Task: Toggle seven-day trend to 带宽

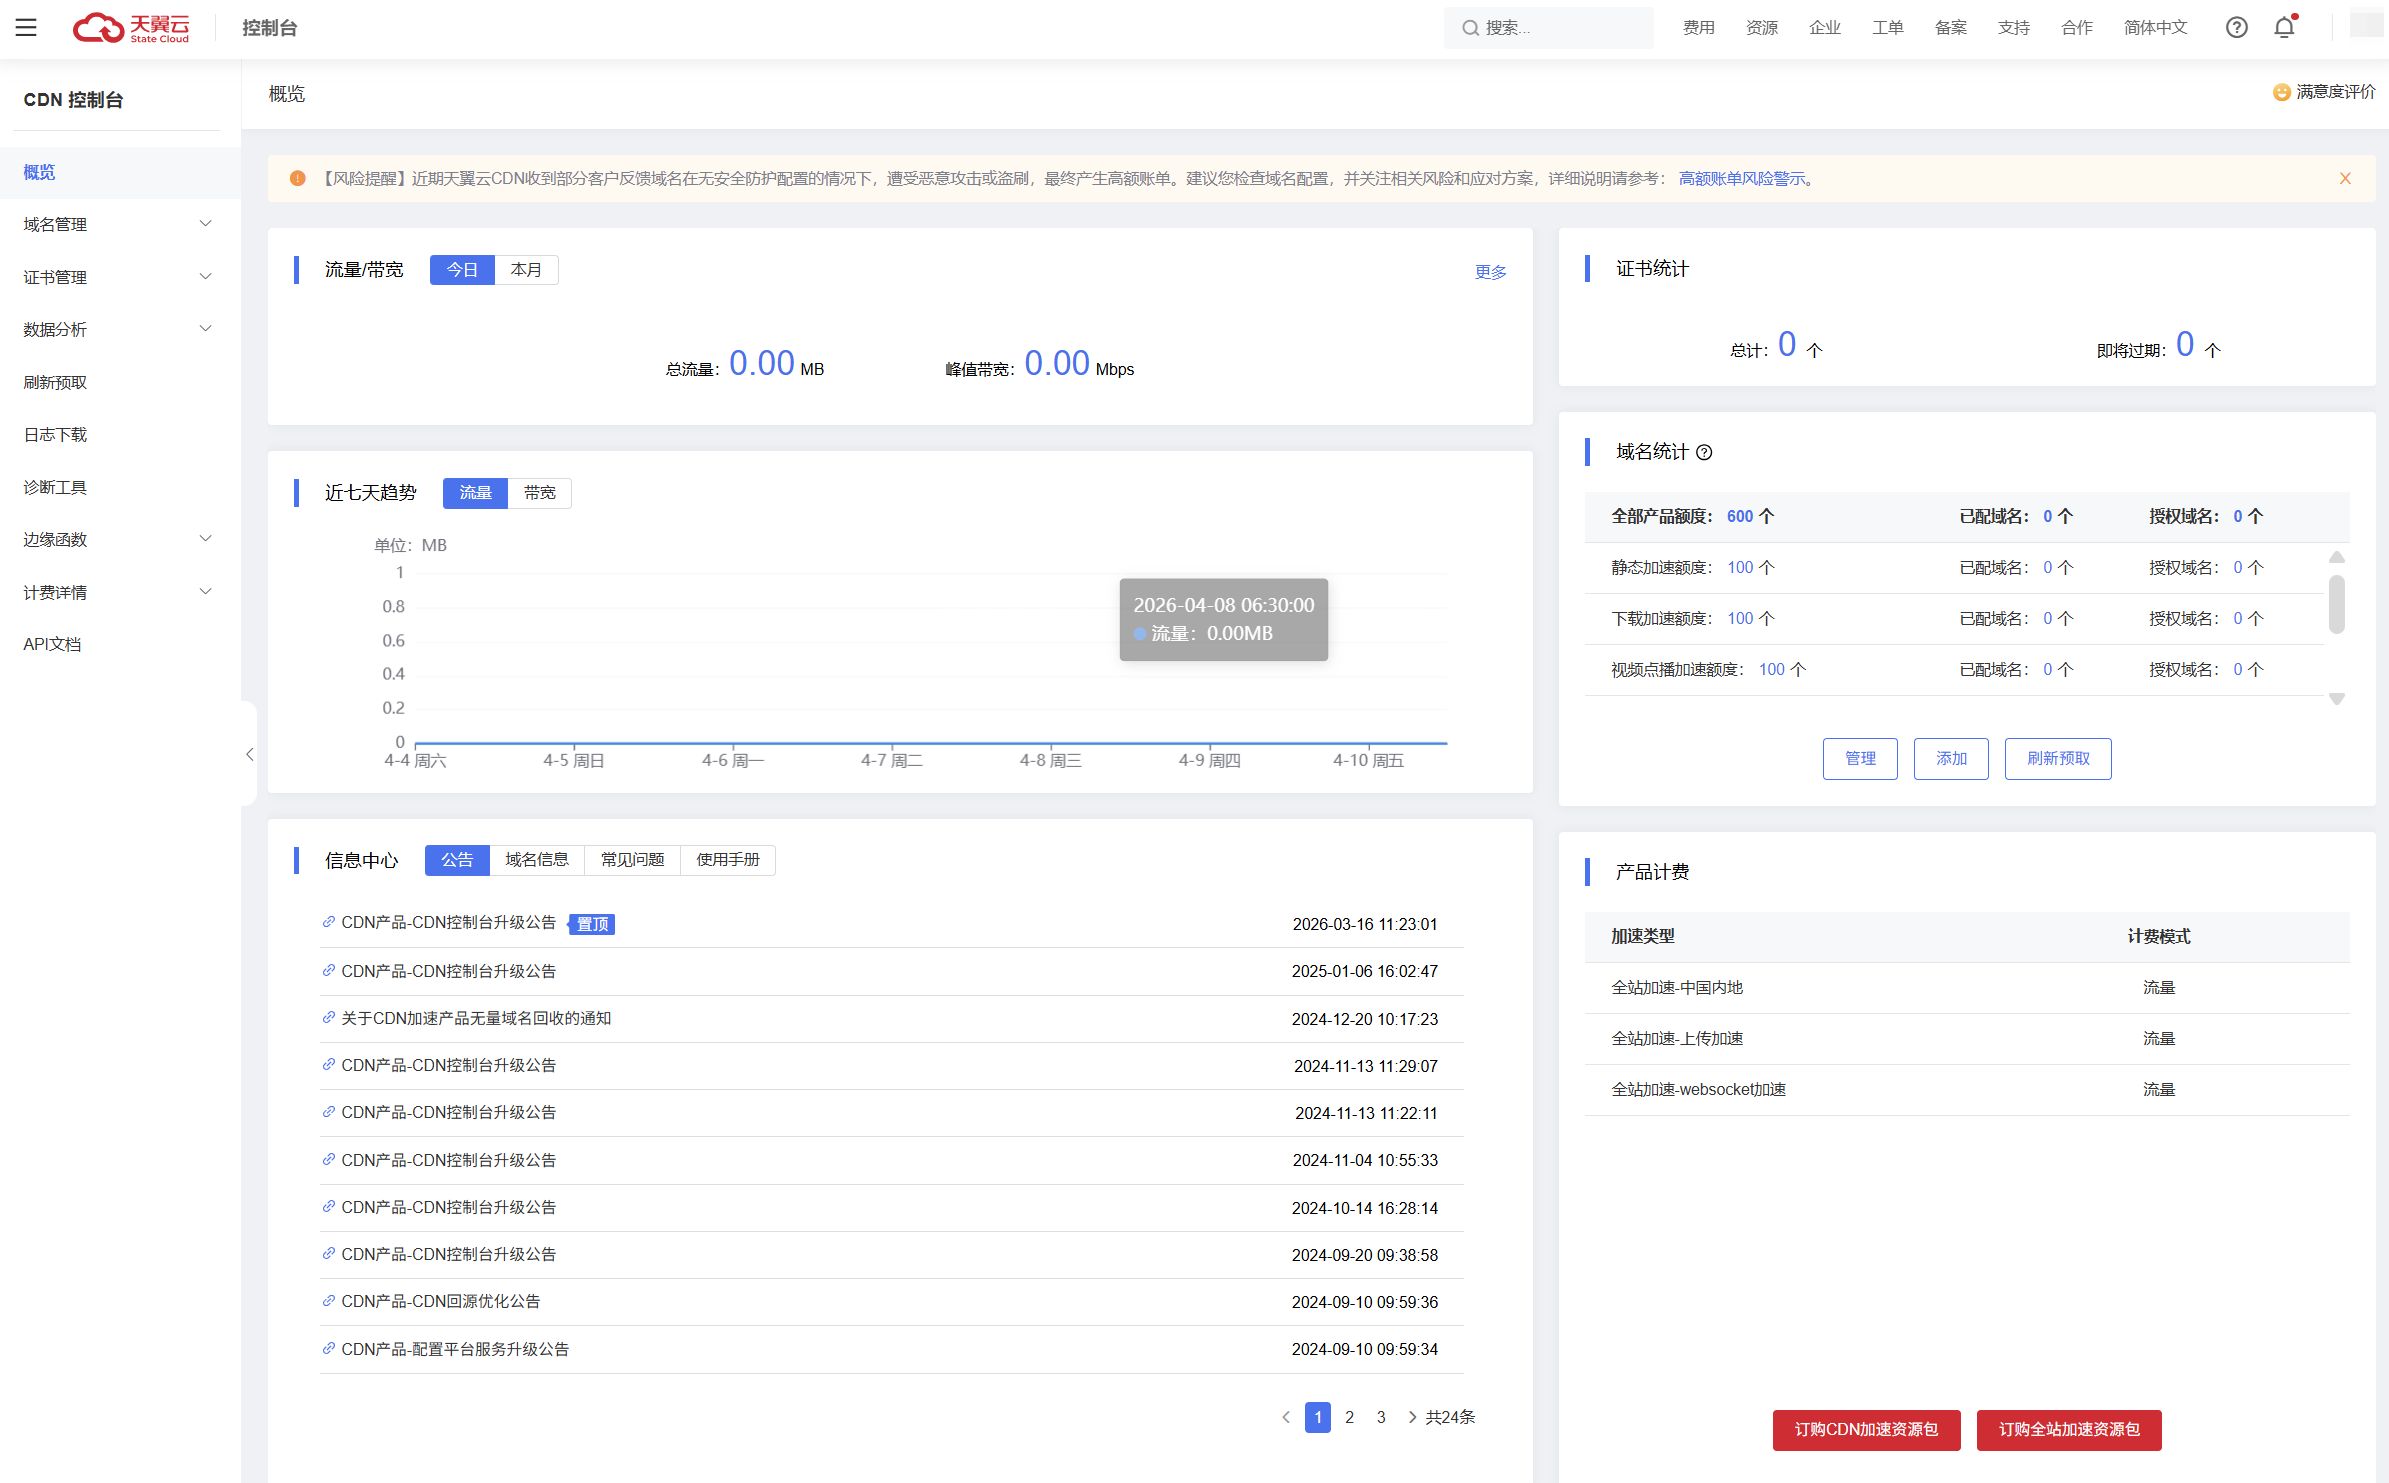Action: click(x=539, y=493)
